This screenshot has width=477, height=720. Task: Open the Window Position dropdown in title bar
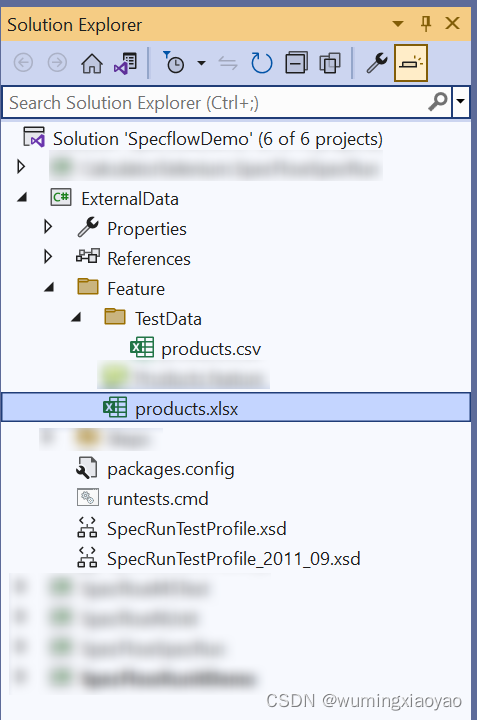[398, 23]
